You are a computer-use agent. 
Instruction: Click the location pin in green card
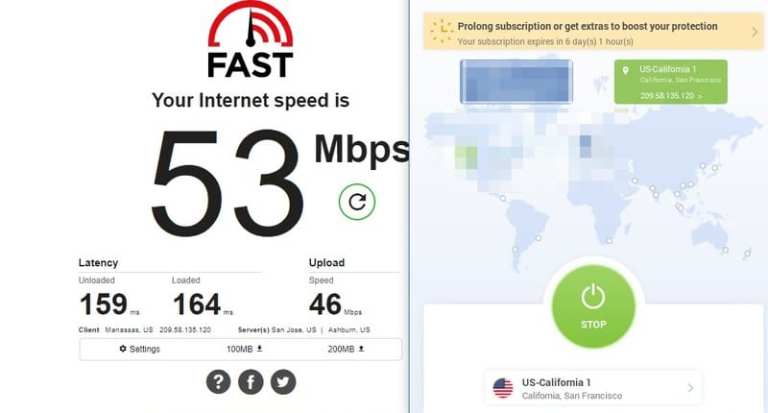tap(625, 71)
